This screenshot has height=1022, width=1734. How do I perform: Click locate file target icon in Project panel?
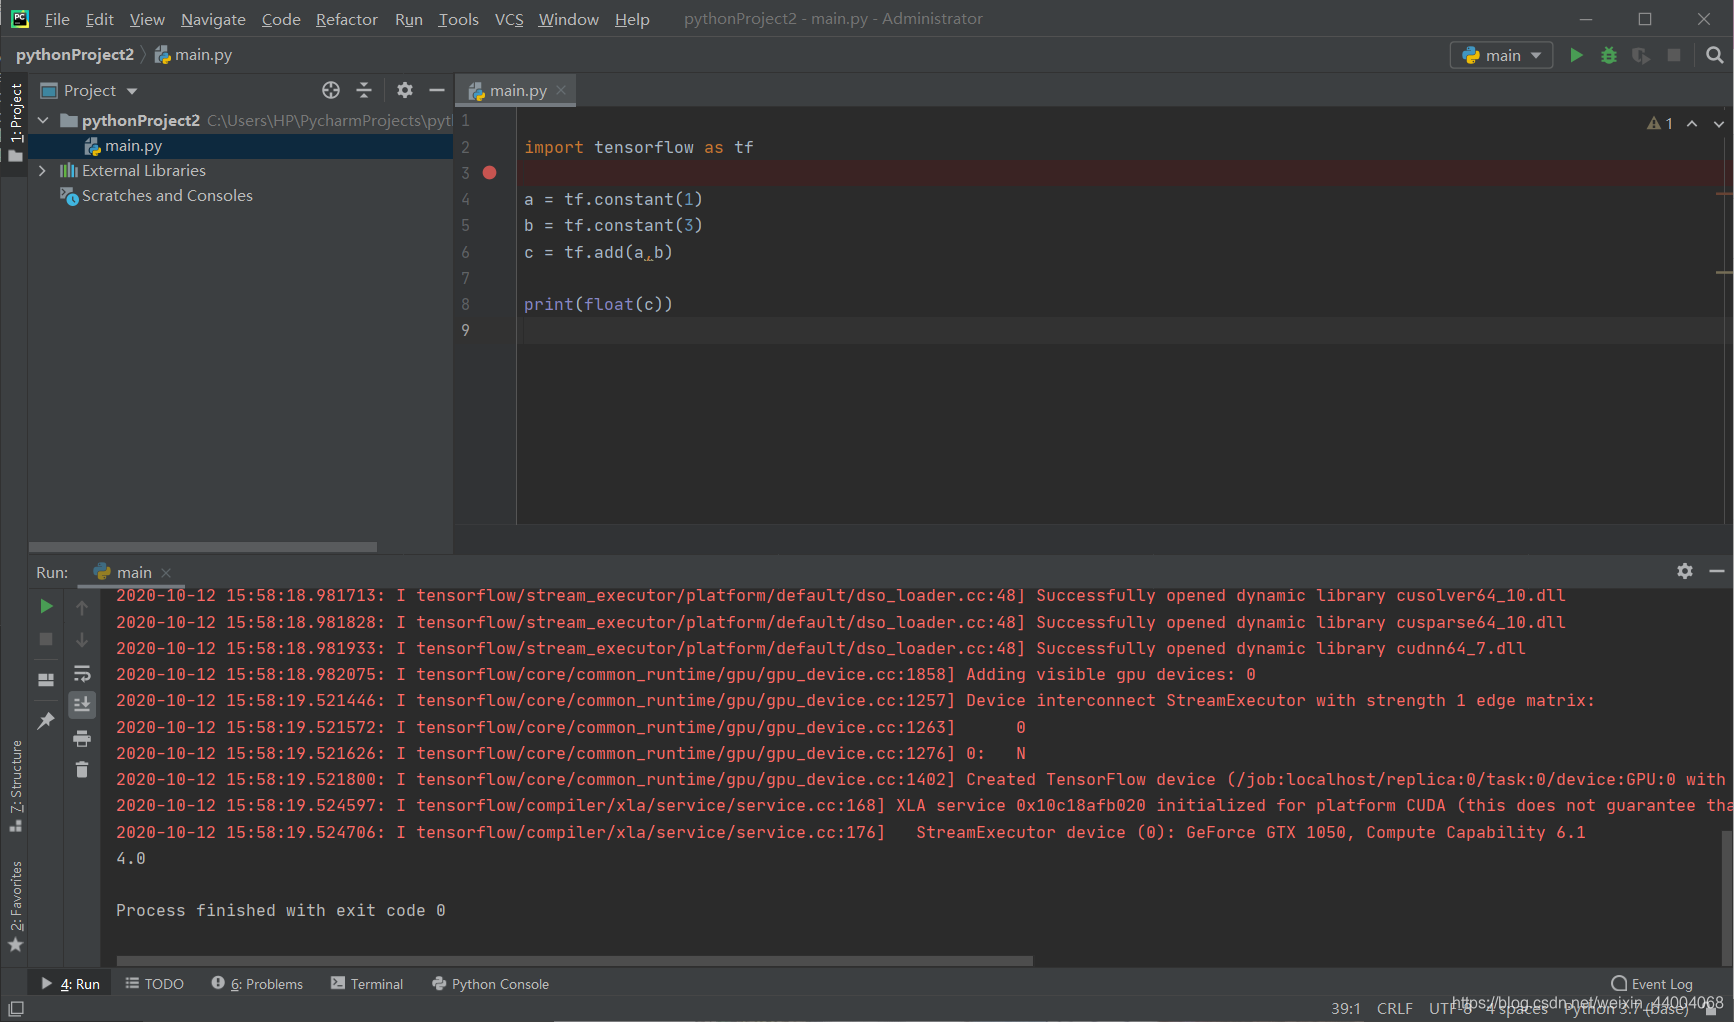point(331,90)
